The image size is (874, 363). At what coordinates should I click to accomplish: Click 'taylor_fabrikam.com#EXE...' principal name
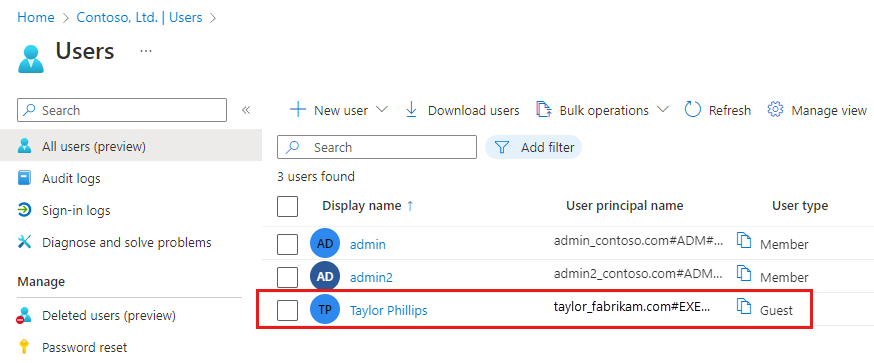(632, 307)
